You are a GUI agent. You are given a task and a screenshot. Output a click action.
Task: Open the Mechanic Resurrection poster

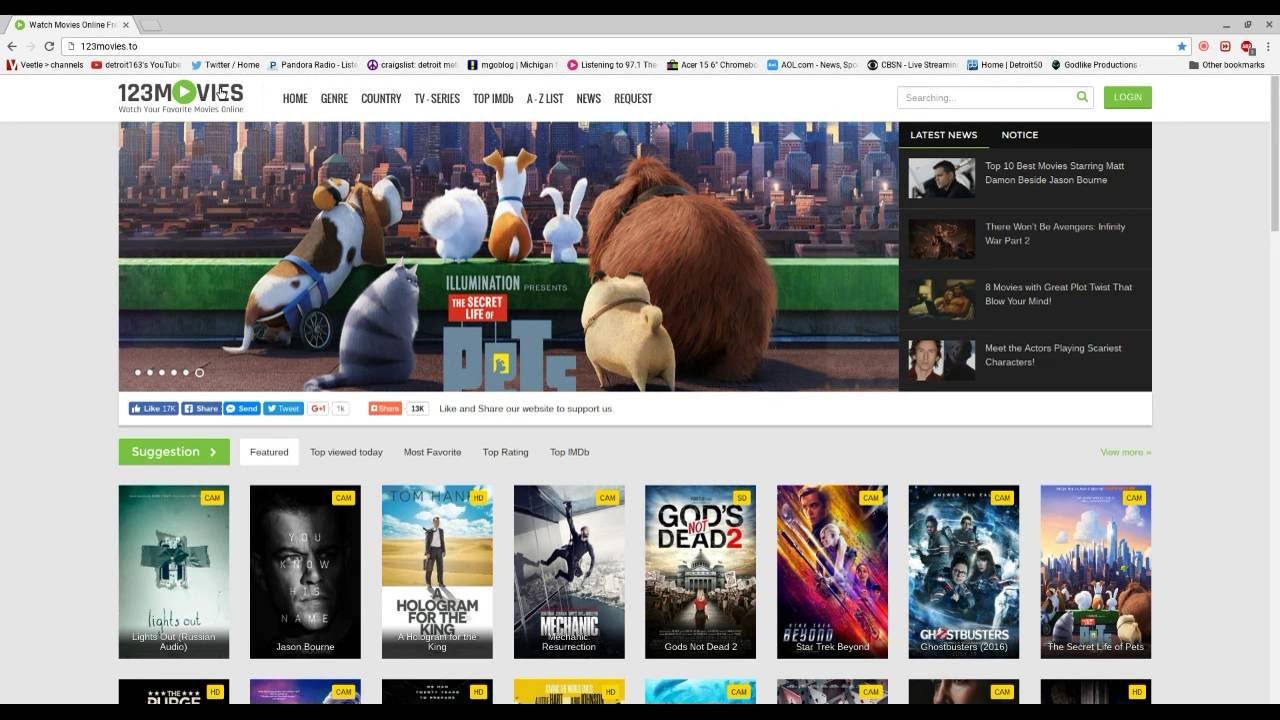coord(569,572)
